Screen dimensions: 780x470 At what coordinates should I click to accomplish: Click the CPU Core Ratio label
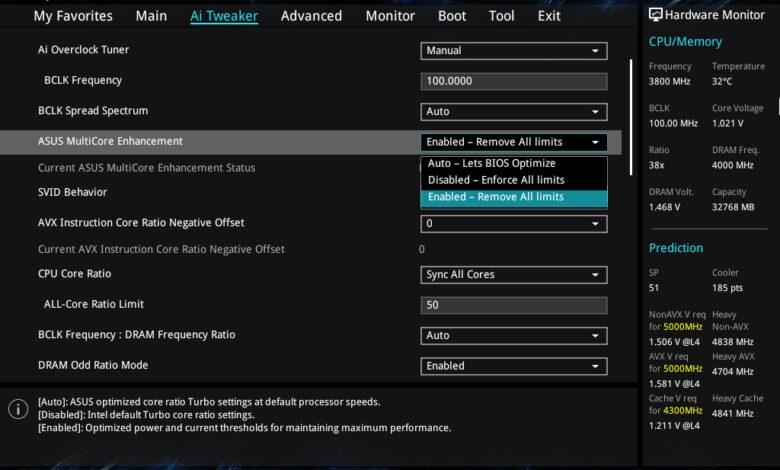75,274
